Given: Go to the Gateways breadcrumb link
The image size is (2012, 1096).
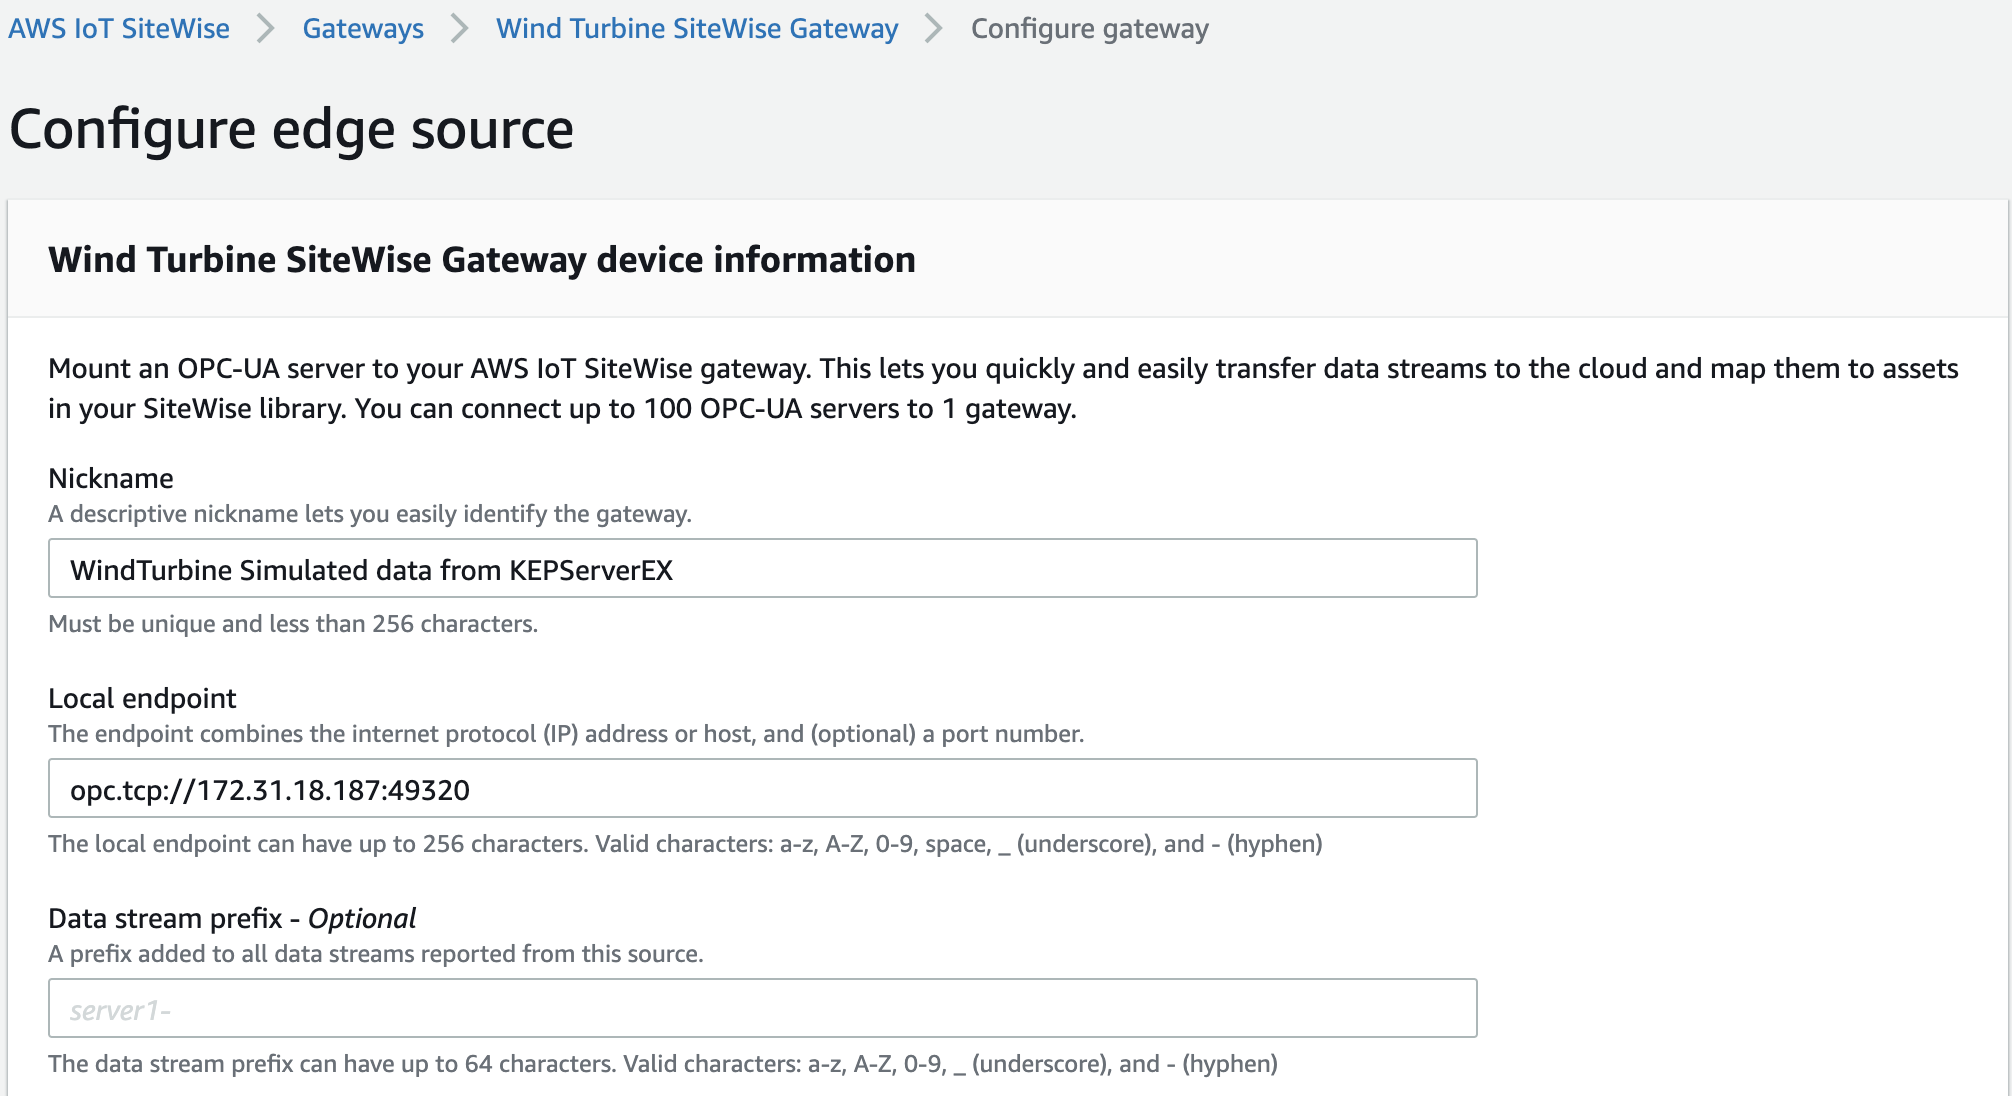Looking at the screenshot, I should tap(363, 28).
